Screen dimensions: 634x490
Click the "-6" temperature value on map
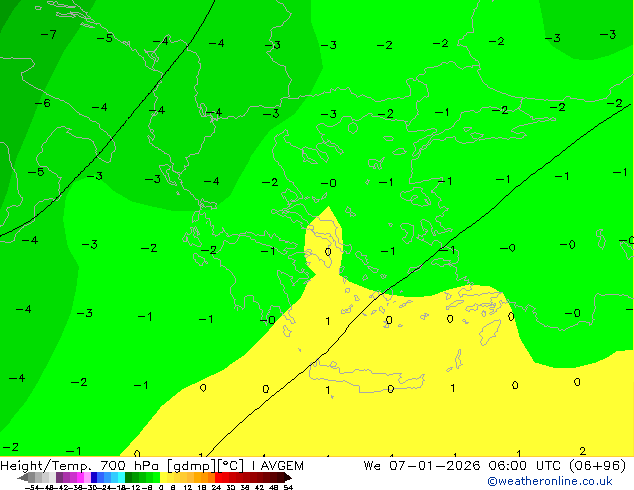43,103
